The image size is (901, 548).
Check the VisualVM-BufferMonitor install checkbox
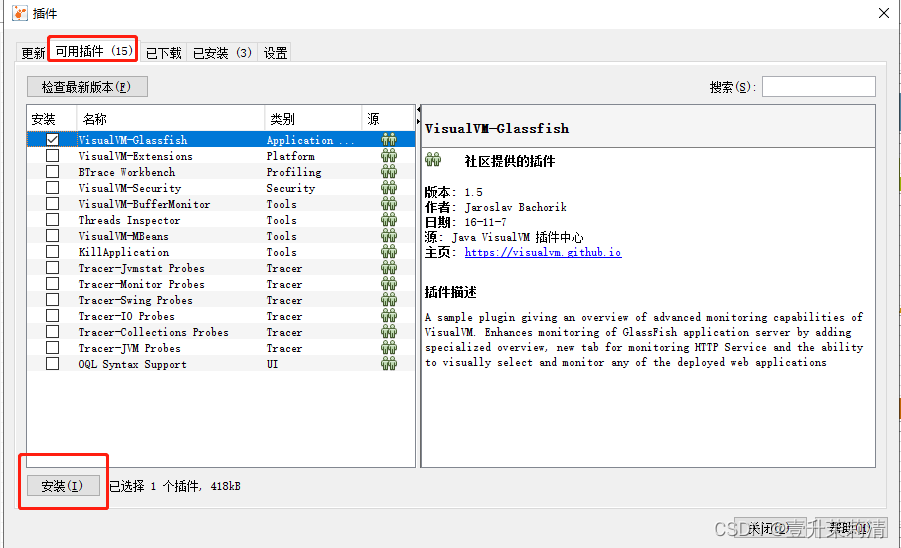click(52, 204)
